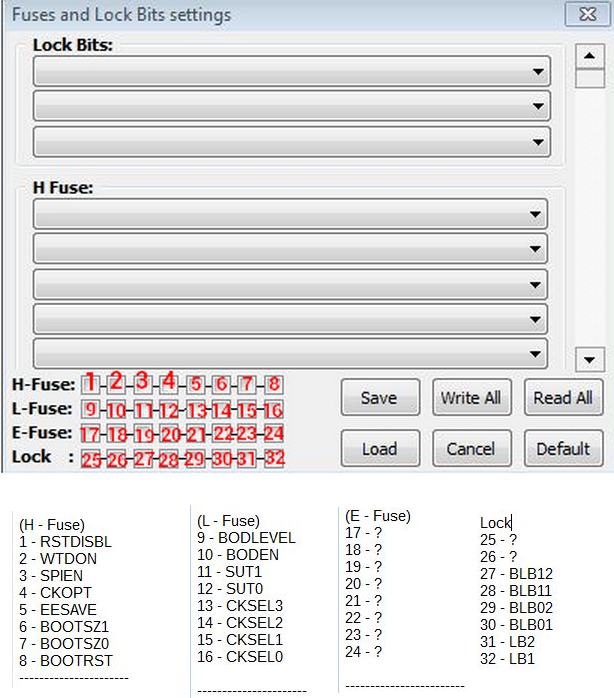Click the text line '1 - RSTDISBL'
Viewport: 614px width, 698px height.
65,542
